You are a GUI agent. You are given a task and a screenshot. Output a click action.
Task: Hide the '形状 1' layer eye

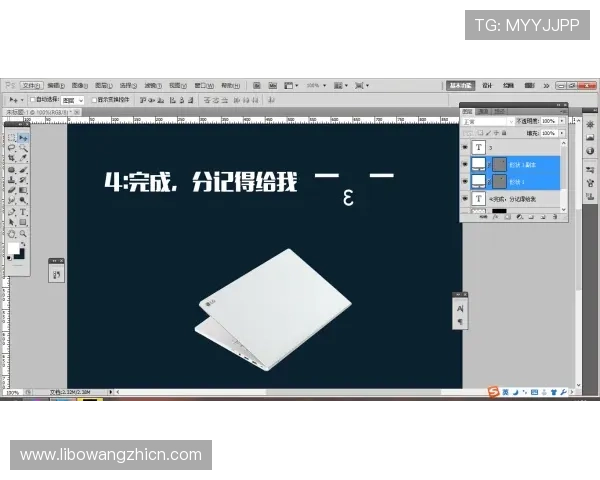click(x=465, y=181)
